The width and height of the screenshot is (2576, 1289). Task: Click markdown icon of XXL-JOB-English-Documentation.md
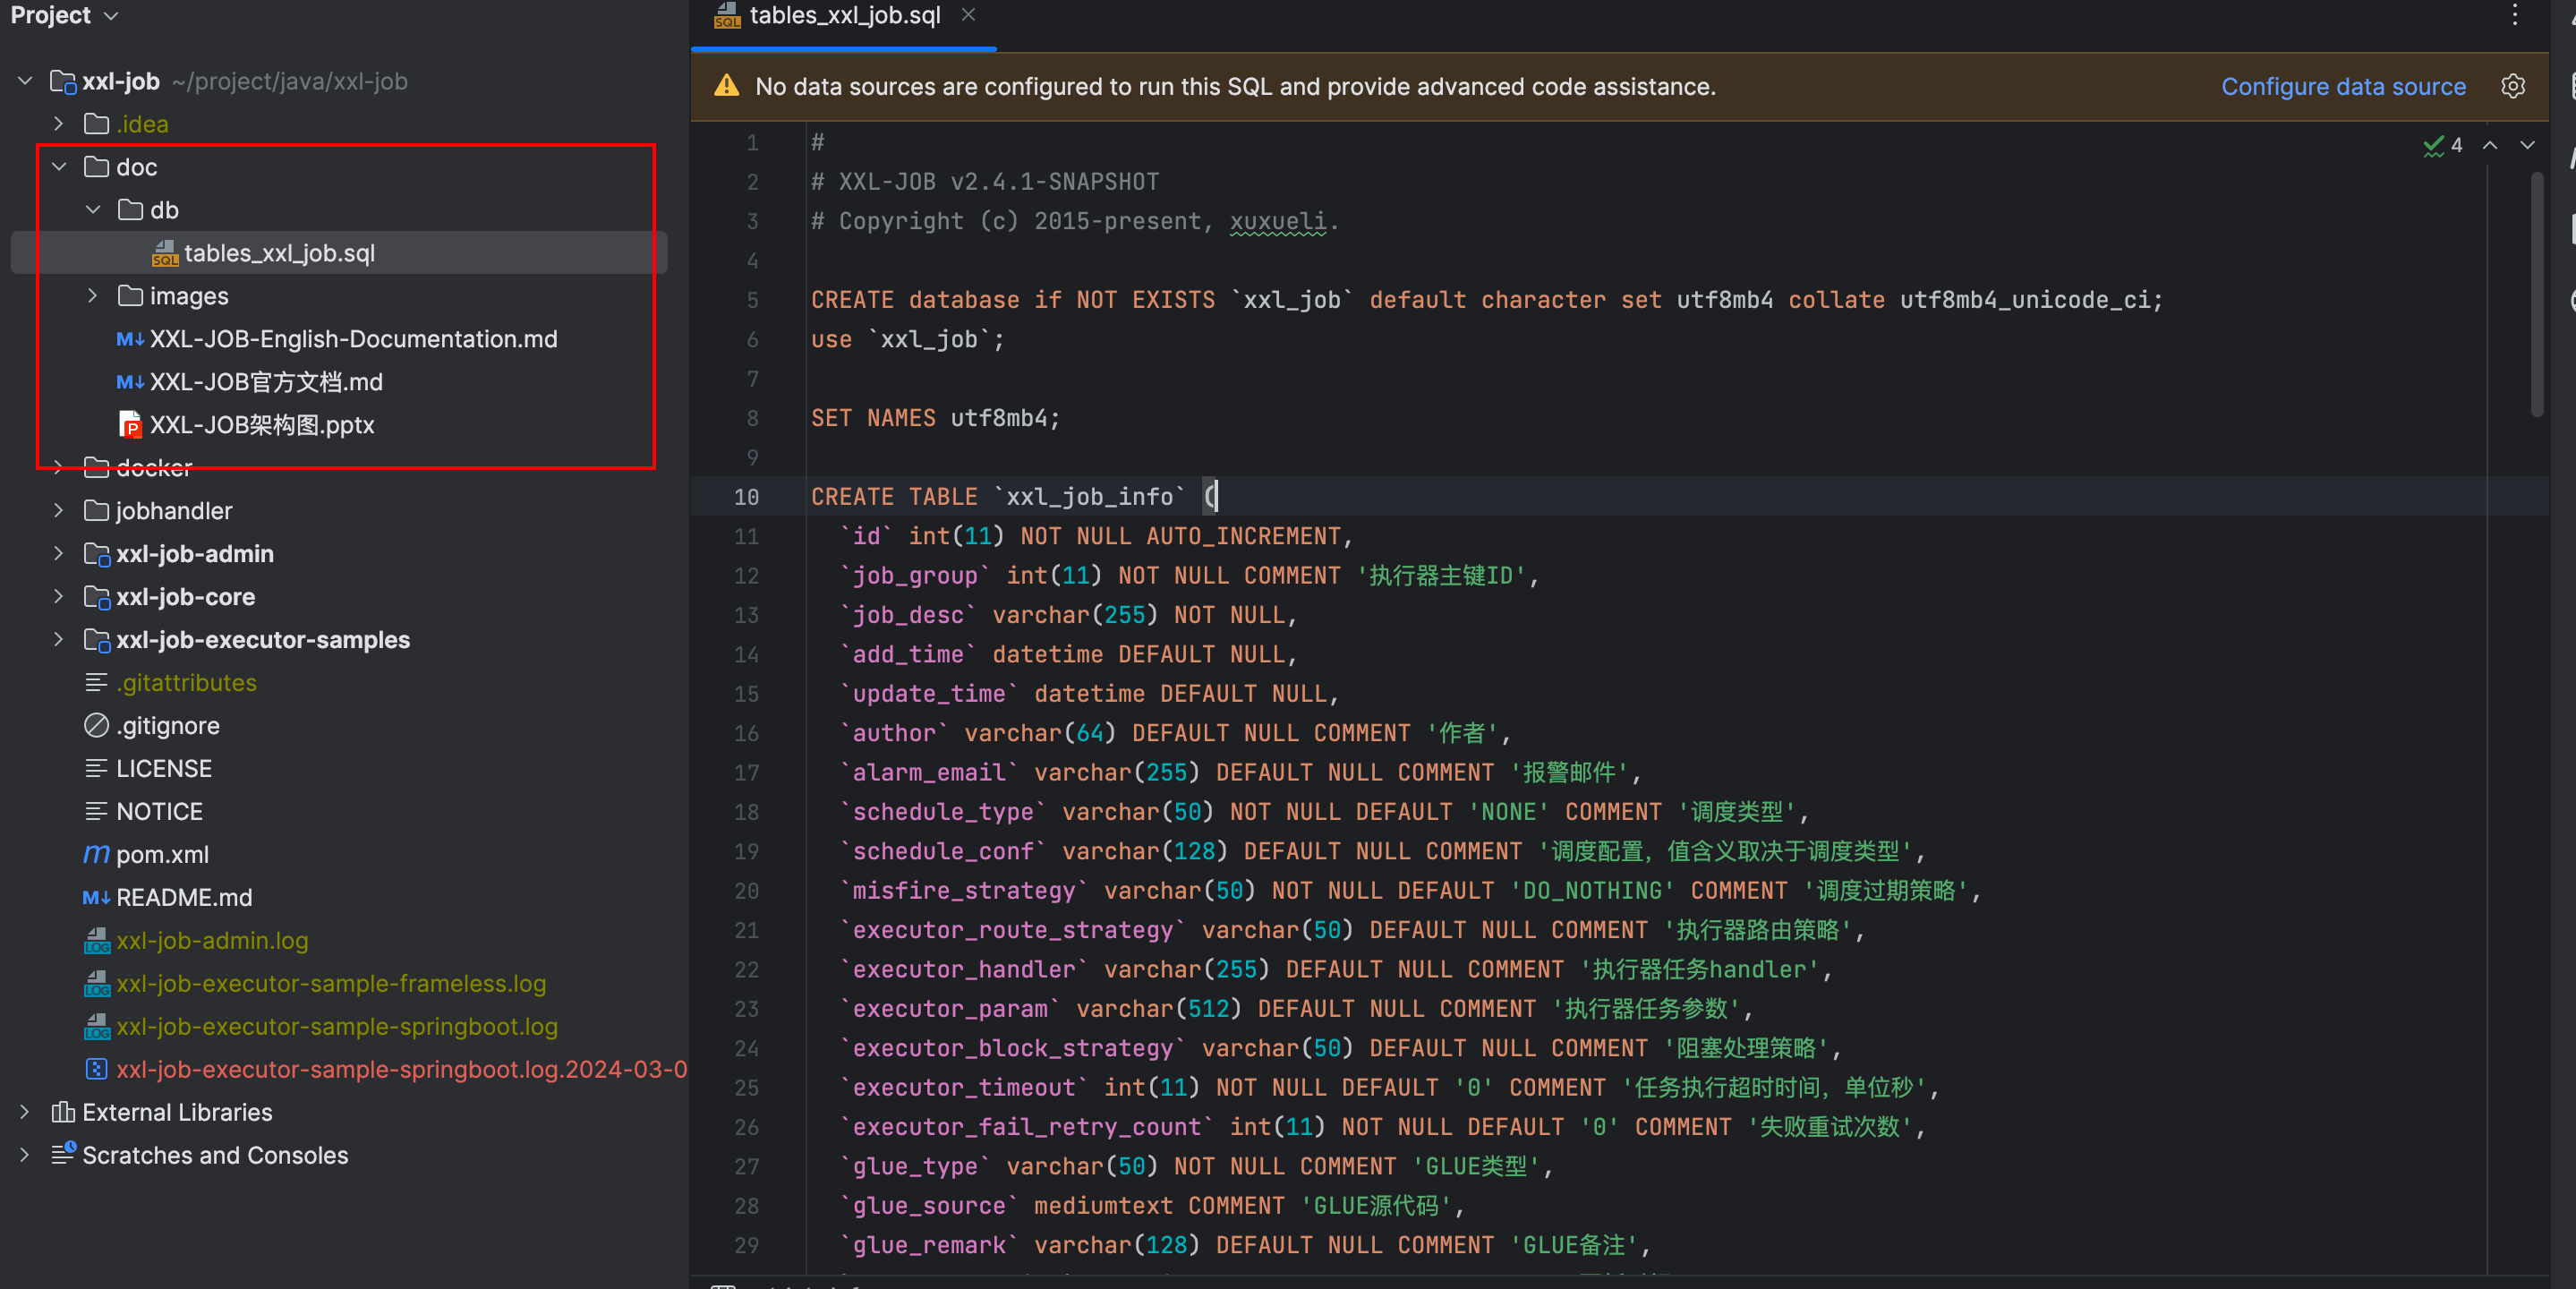129,339
